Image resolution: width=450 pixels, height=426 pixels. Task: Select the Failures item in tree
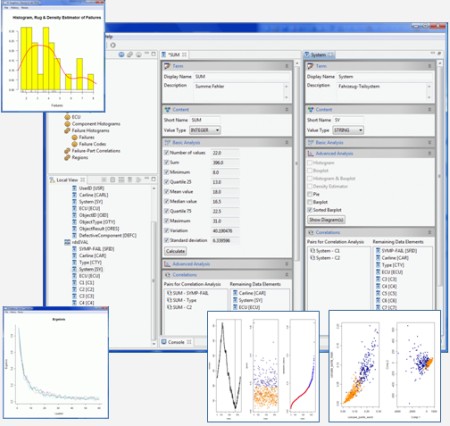click(87, 137)
